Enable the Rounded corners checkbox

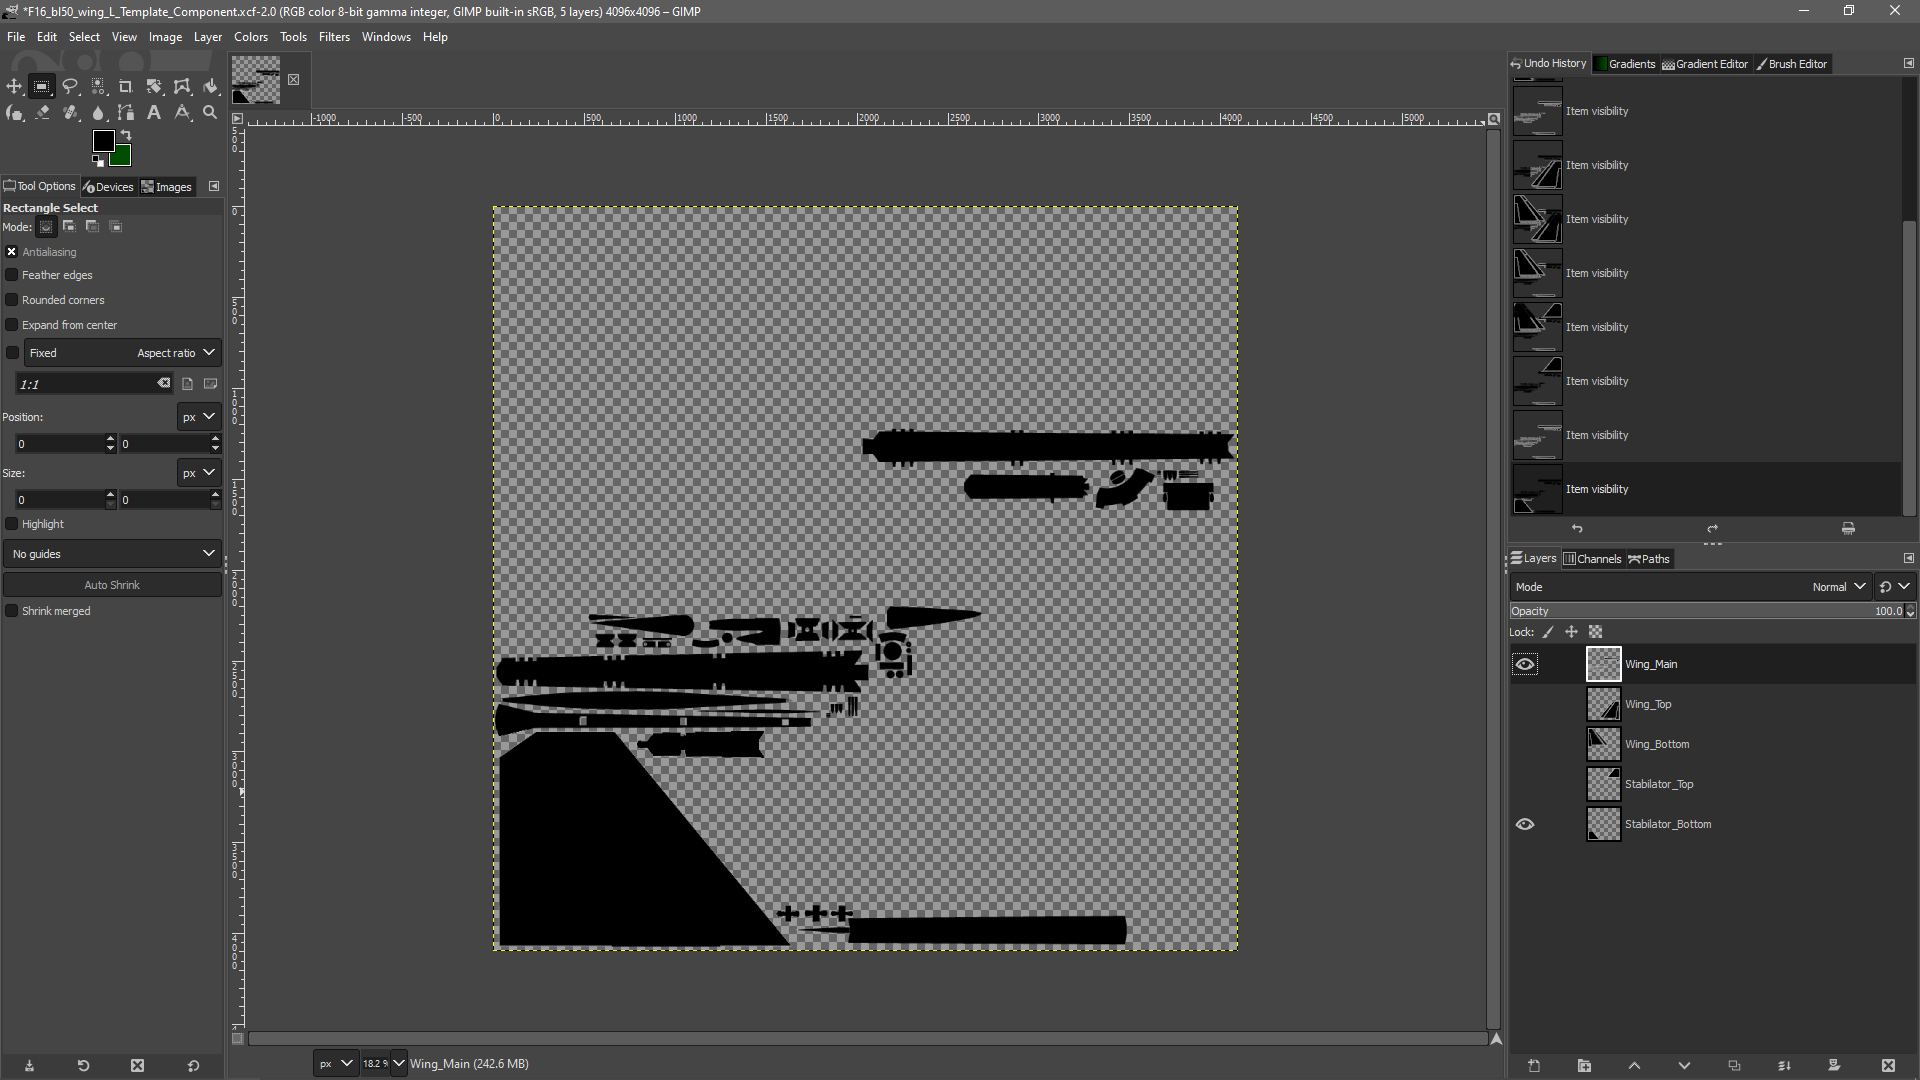pyautogui.click(x=12, y=300)
